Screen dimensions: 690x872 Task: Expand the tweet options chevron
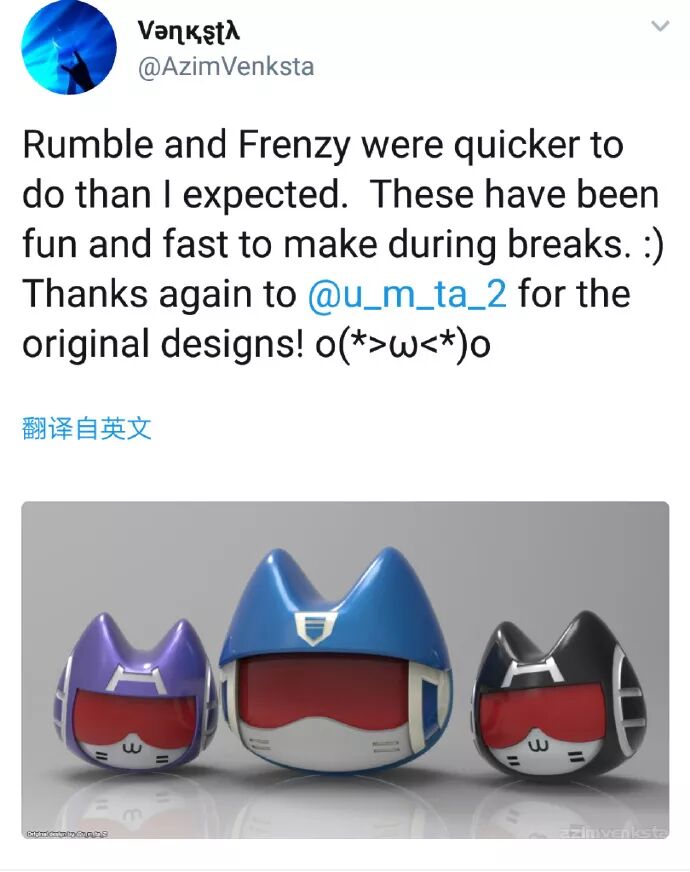pyautogui.click(x=659, y=26)
